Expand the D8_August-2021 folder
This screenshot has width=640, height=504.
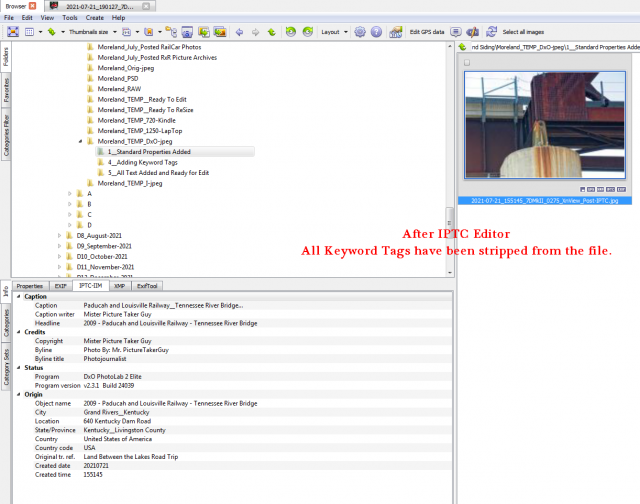pyautogui.click(x=60, y=235)
